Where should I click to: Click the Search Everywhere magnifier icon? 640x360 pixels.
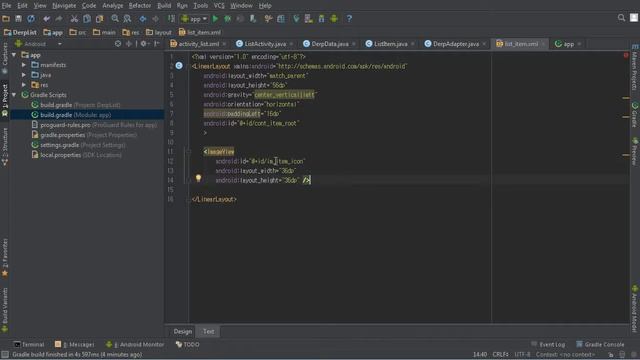click(x=621, y=18)
